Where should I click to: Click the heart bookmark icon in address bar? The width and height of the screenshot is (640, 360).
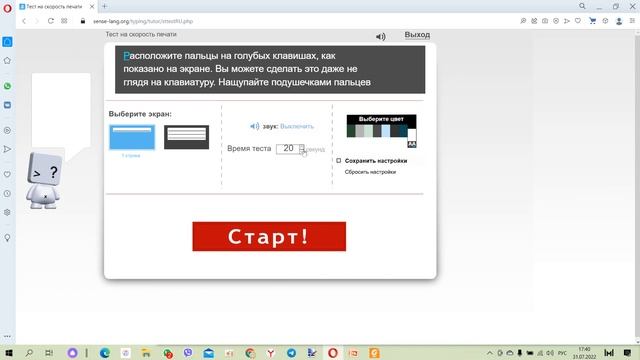578,21
